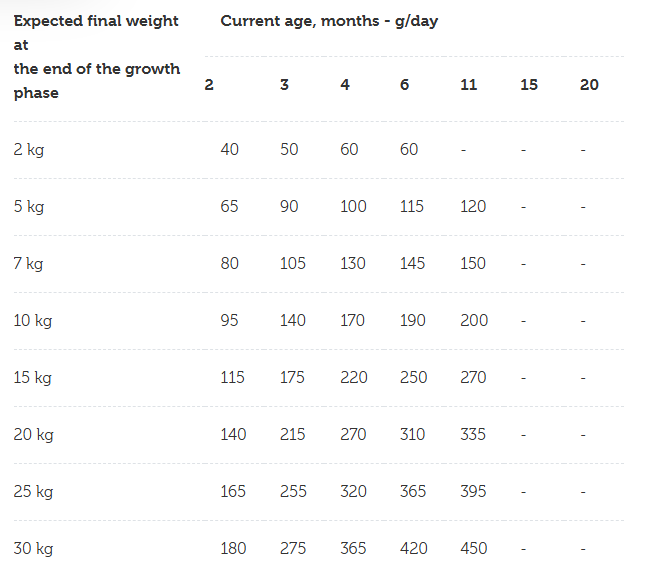Select the '2 kg' row label

click(29, 150)
